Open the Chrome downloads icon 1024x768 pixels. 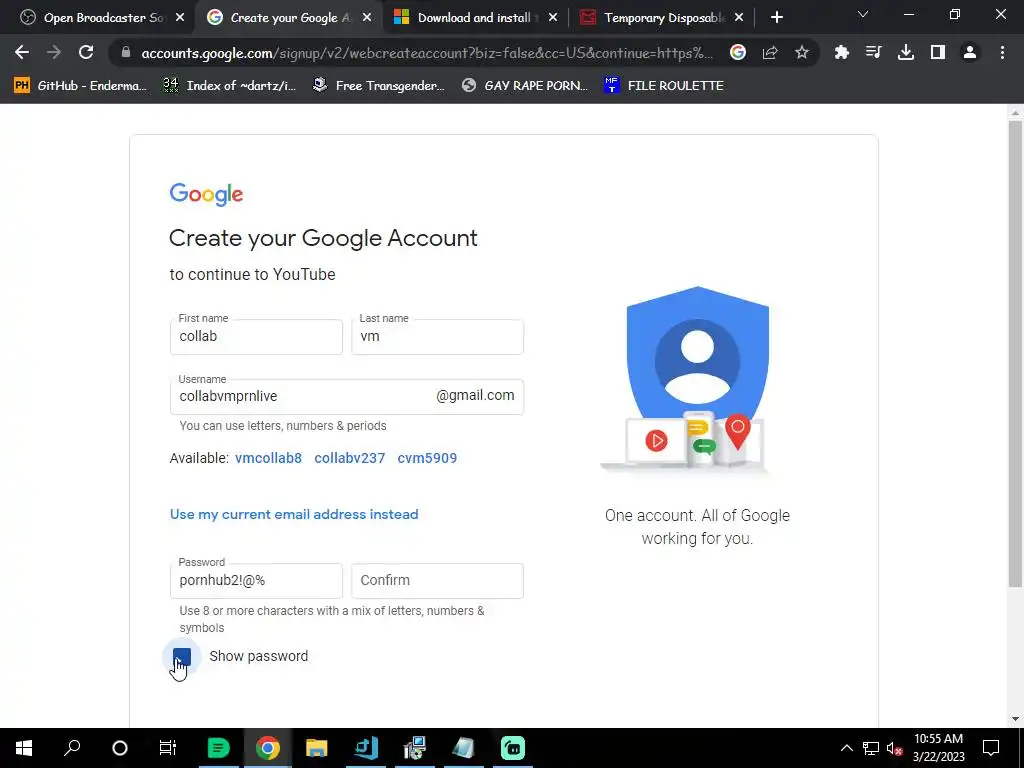click(906, 52)
